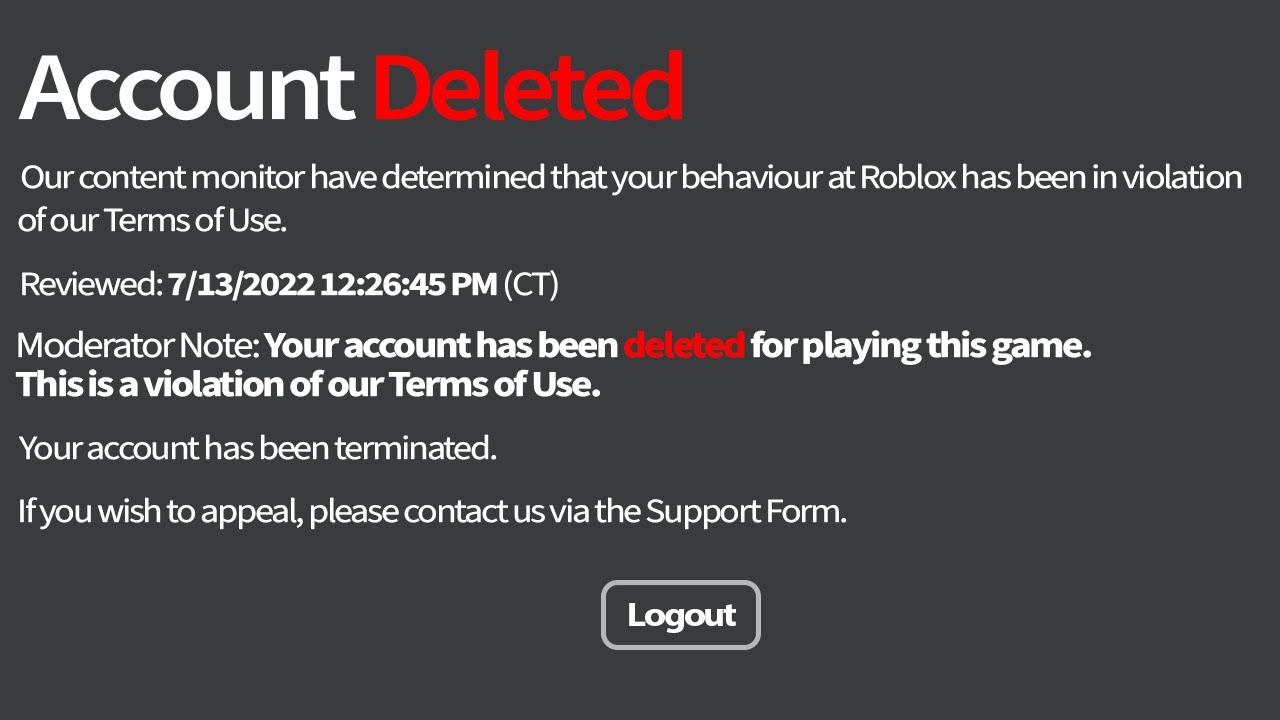Click the word "Roblox" in the first paragraph
The width and height of the screenshot is (1280, 720).
pos(908,178)
